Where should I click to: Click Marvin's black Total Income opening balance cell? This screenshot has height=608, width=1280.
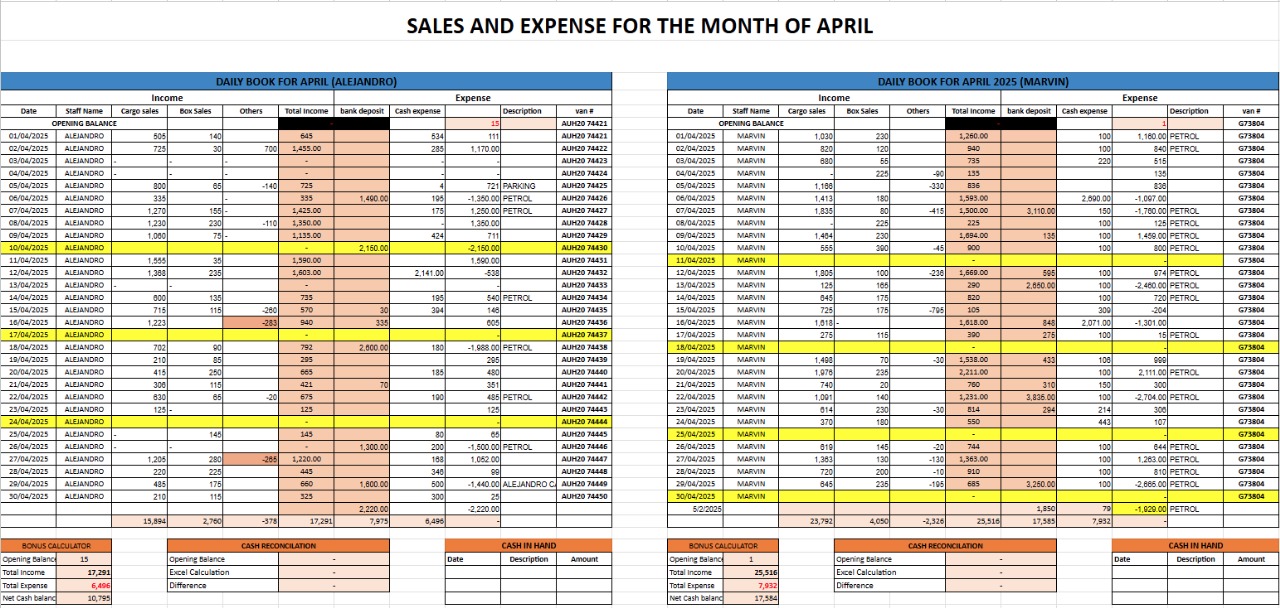(973, 124)
